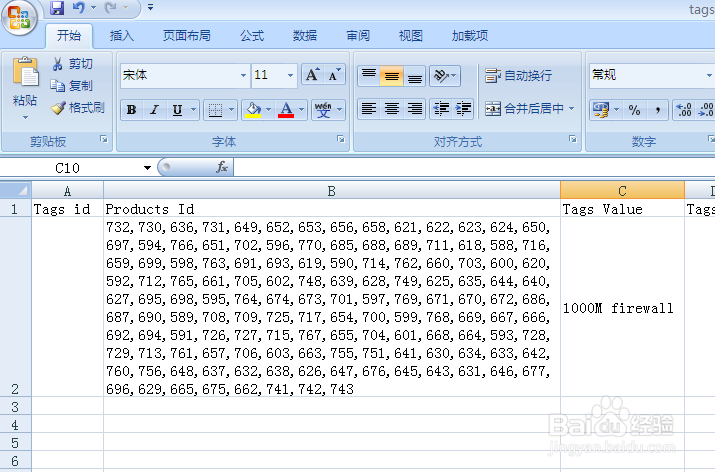Click the cell containing 1000M firewall

tap(622, 307)
